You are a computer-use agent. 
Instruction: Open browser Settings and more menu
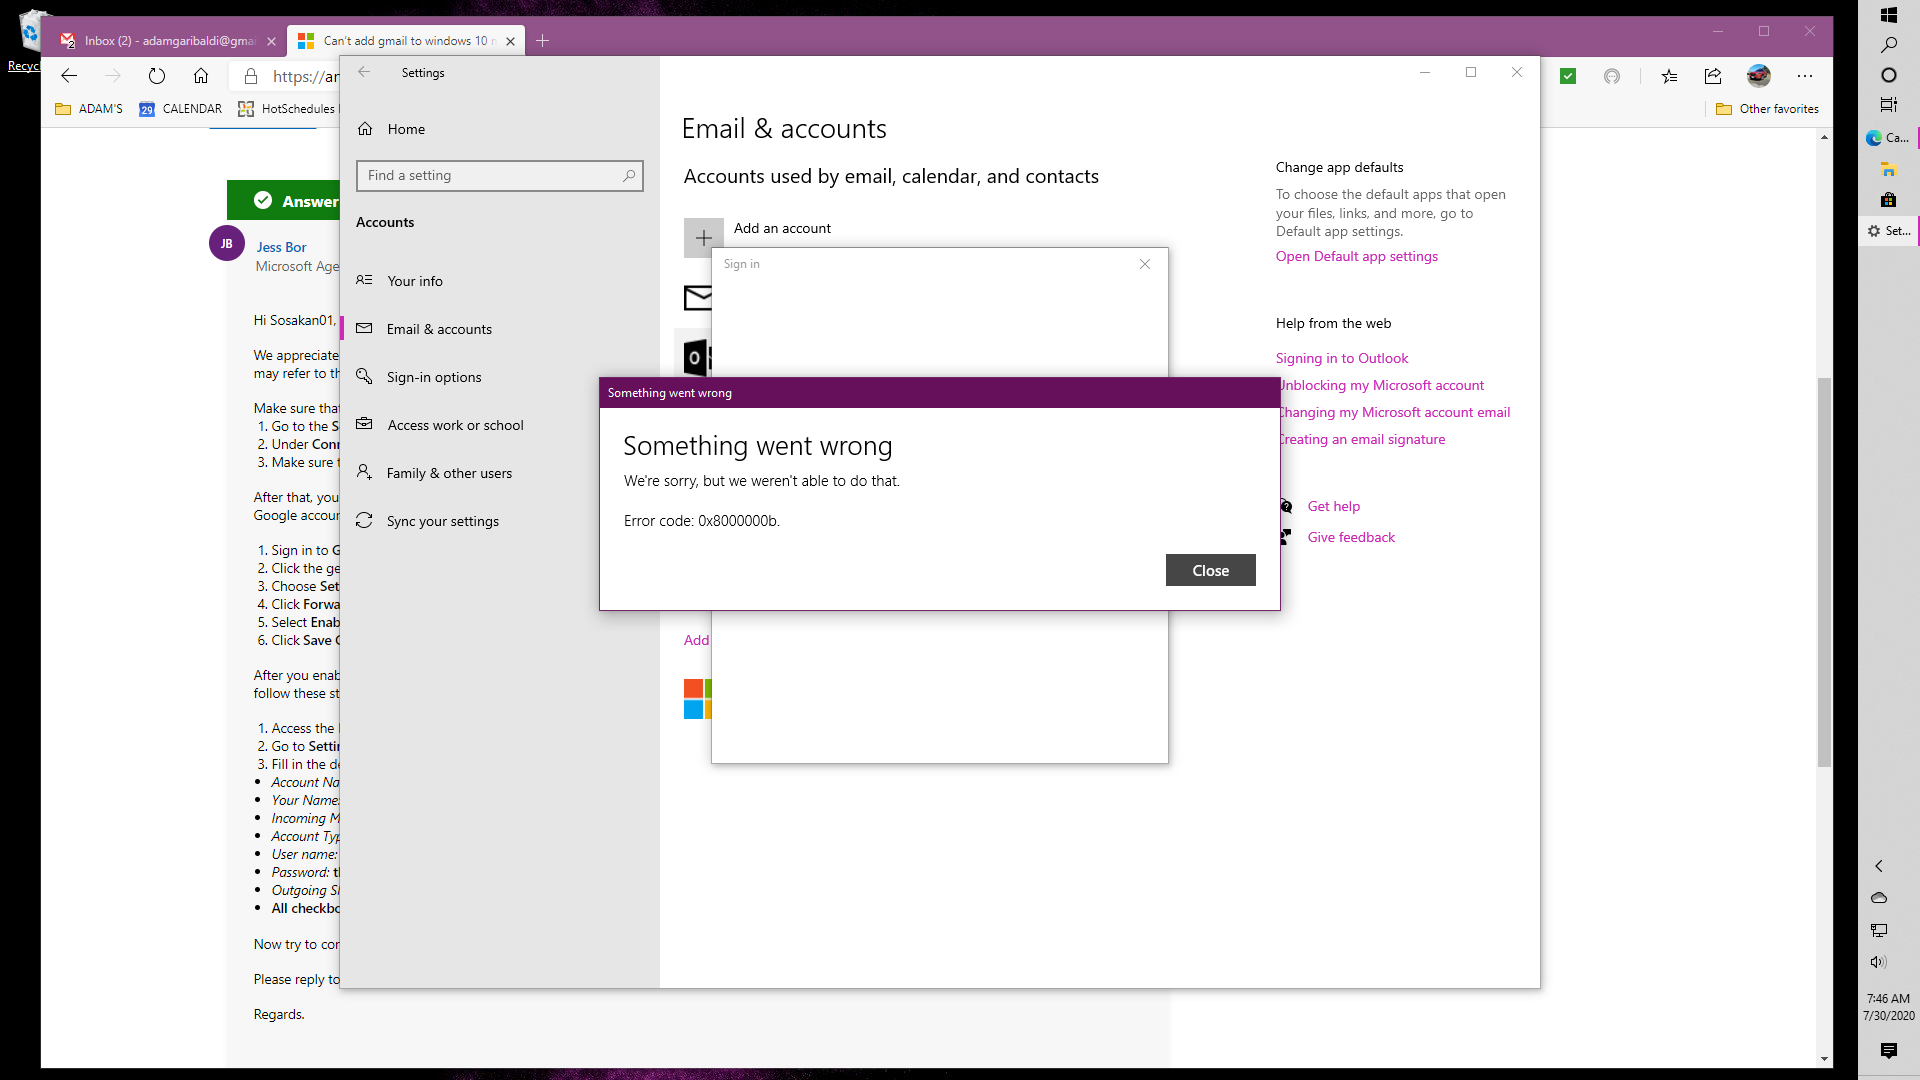(x=1805, y=76)
